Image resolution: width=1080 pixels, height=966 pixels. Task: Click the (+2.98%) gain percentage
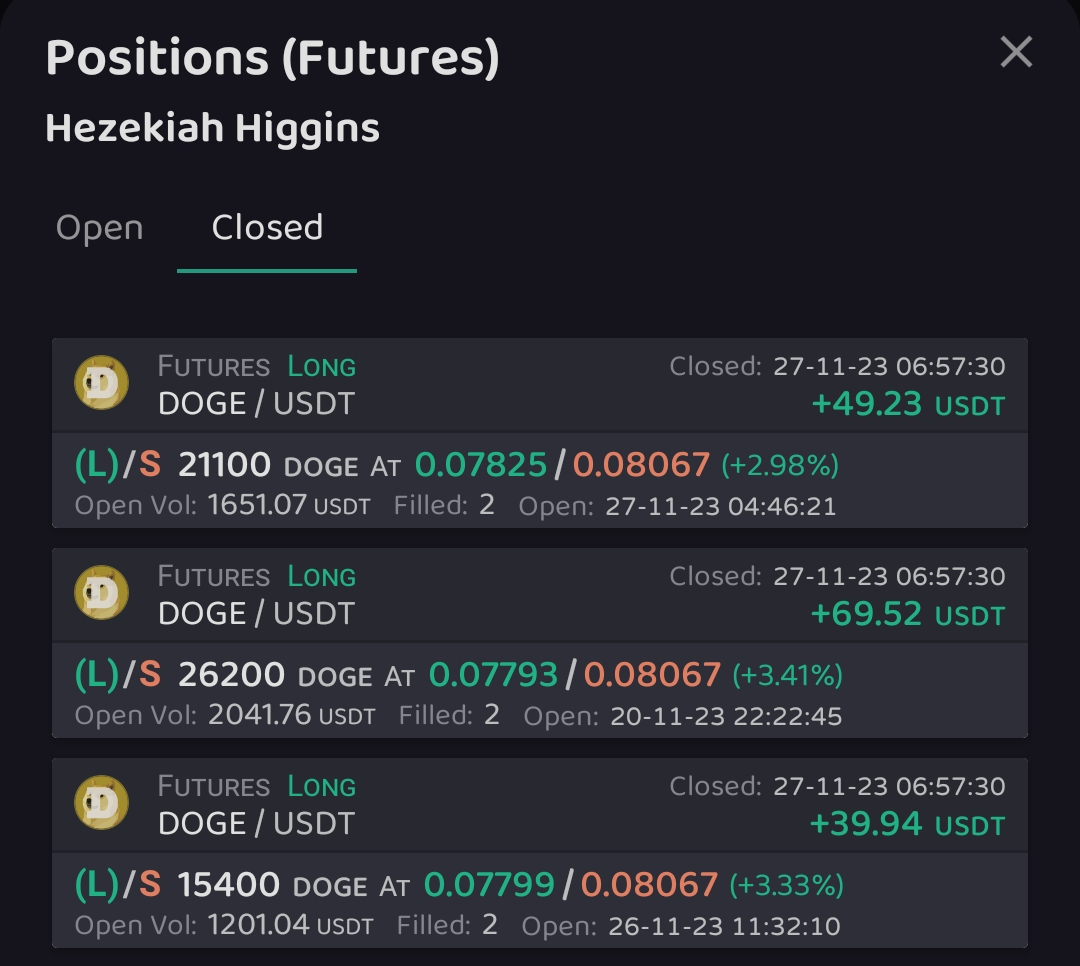click(x=779, y=465)
